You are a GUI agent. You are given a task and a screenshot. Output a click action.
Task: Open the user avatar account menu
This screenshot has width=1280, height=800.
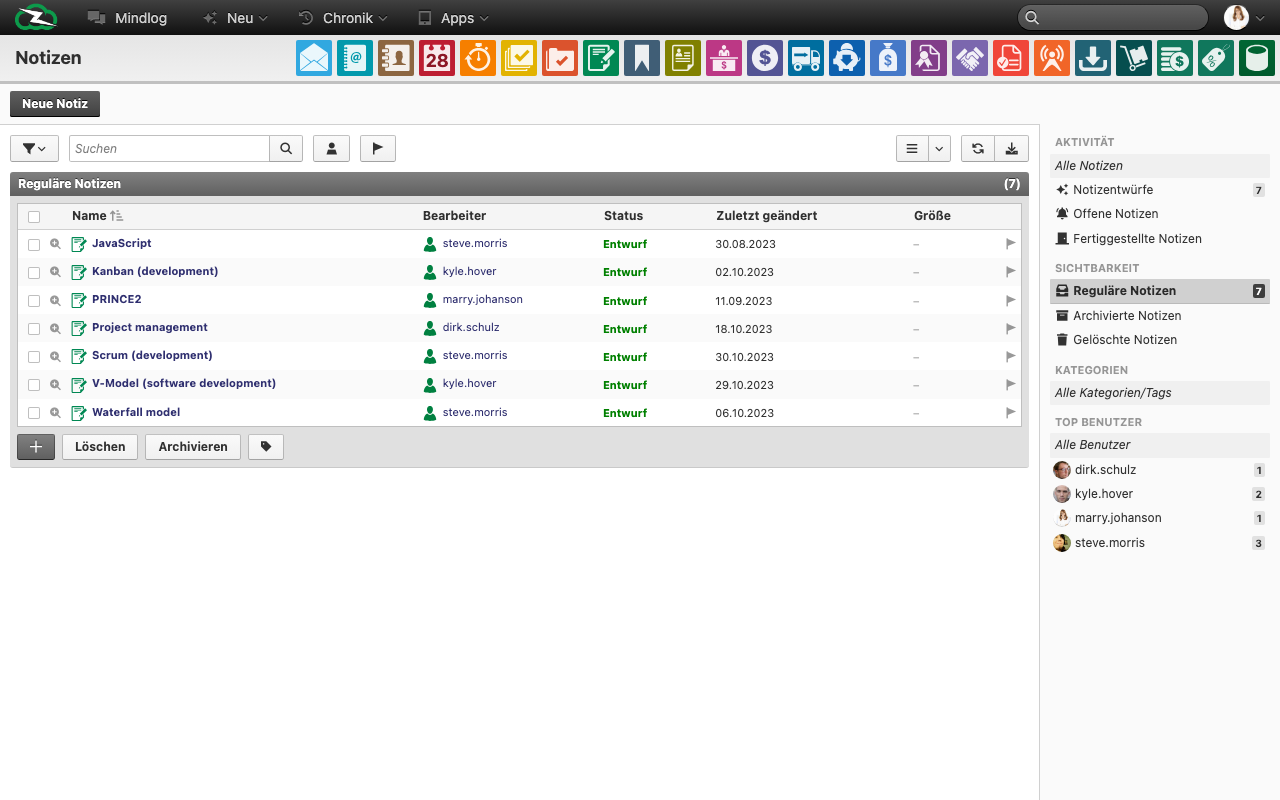[1243, 18]
